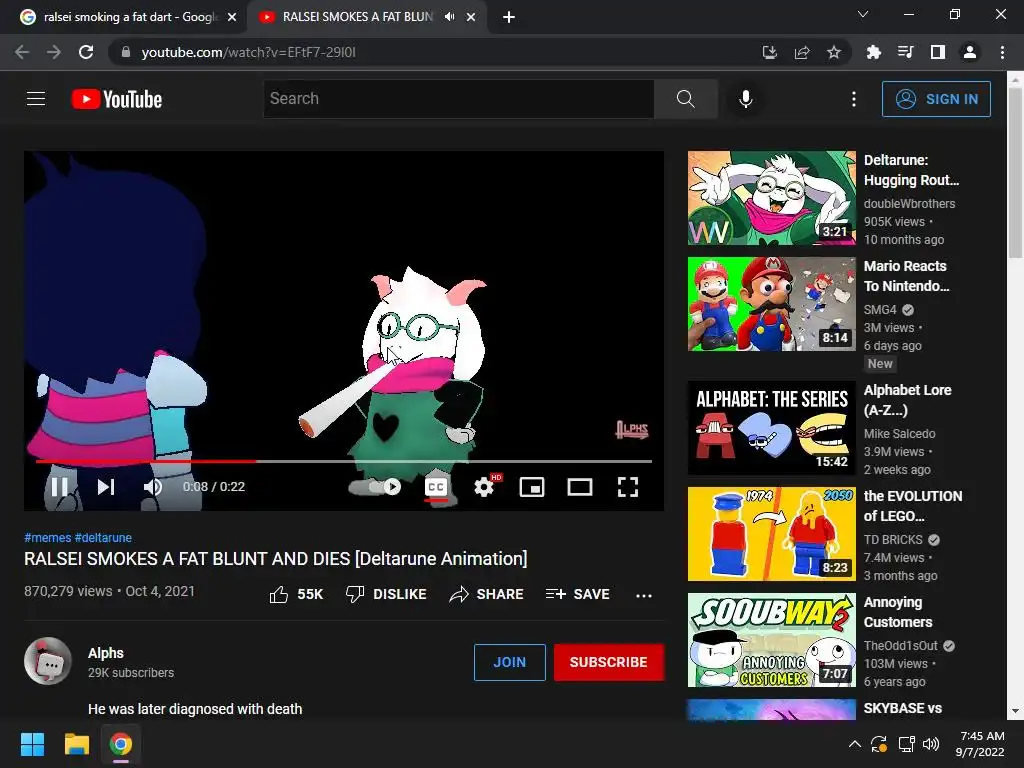The image size is (1024, 768).
Task: Mute tab via speaker icon
Action: pos(449,17)
